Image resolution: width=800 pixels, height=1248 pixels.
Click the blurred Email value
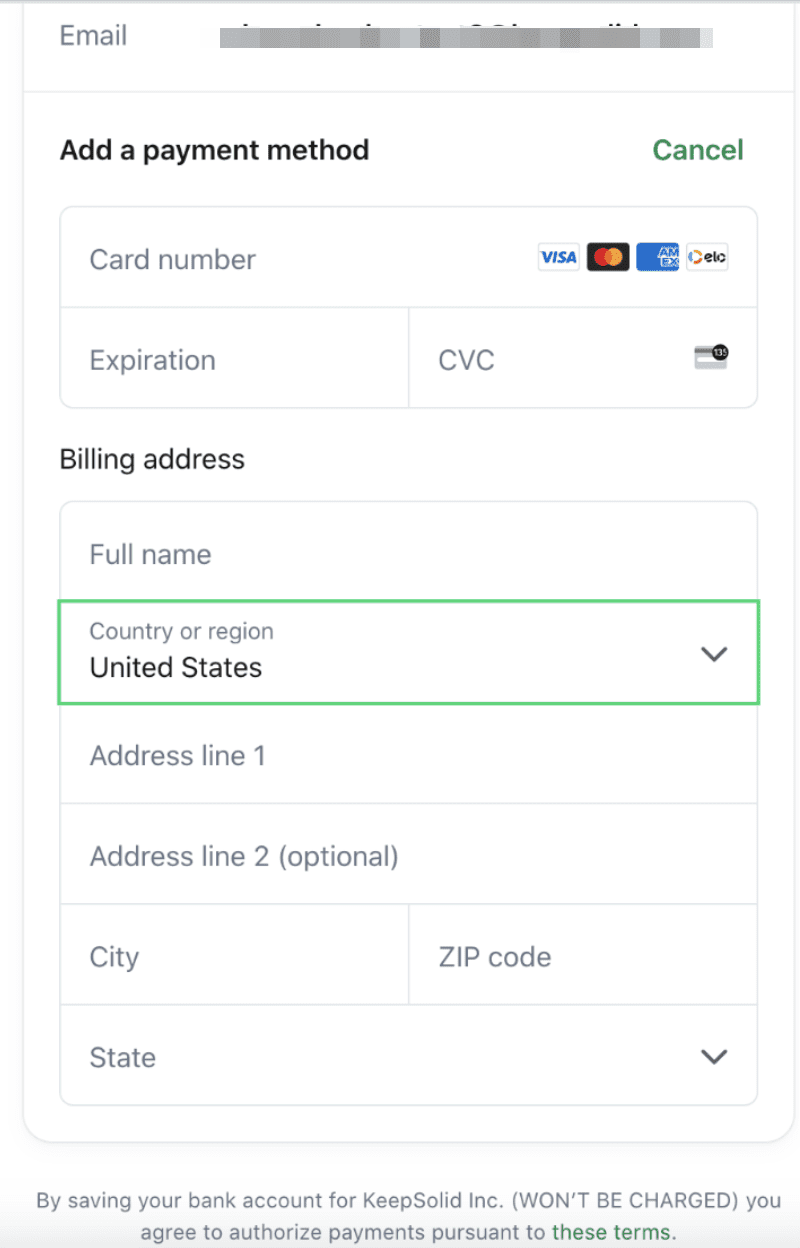pyautogui.click(x=466, y=38)
